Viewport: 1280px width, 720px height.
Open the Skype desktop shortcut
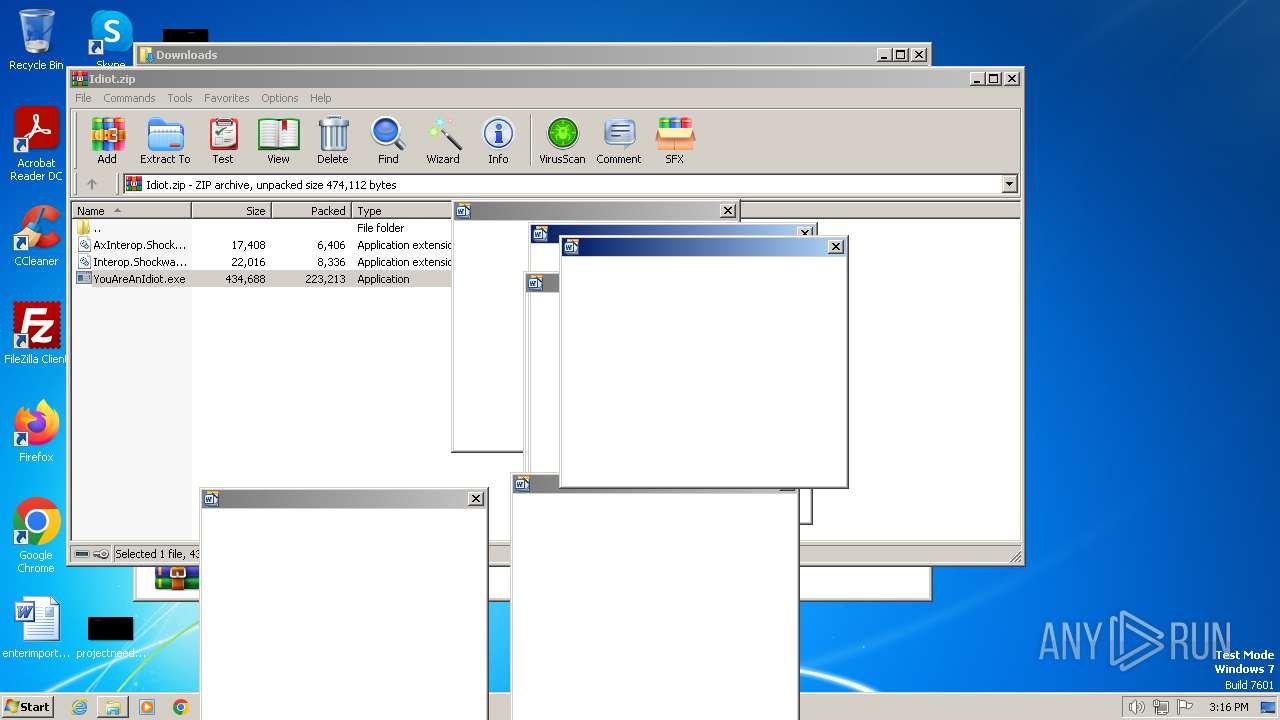point(110,38)
